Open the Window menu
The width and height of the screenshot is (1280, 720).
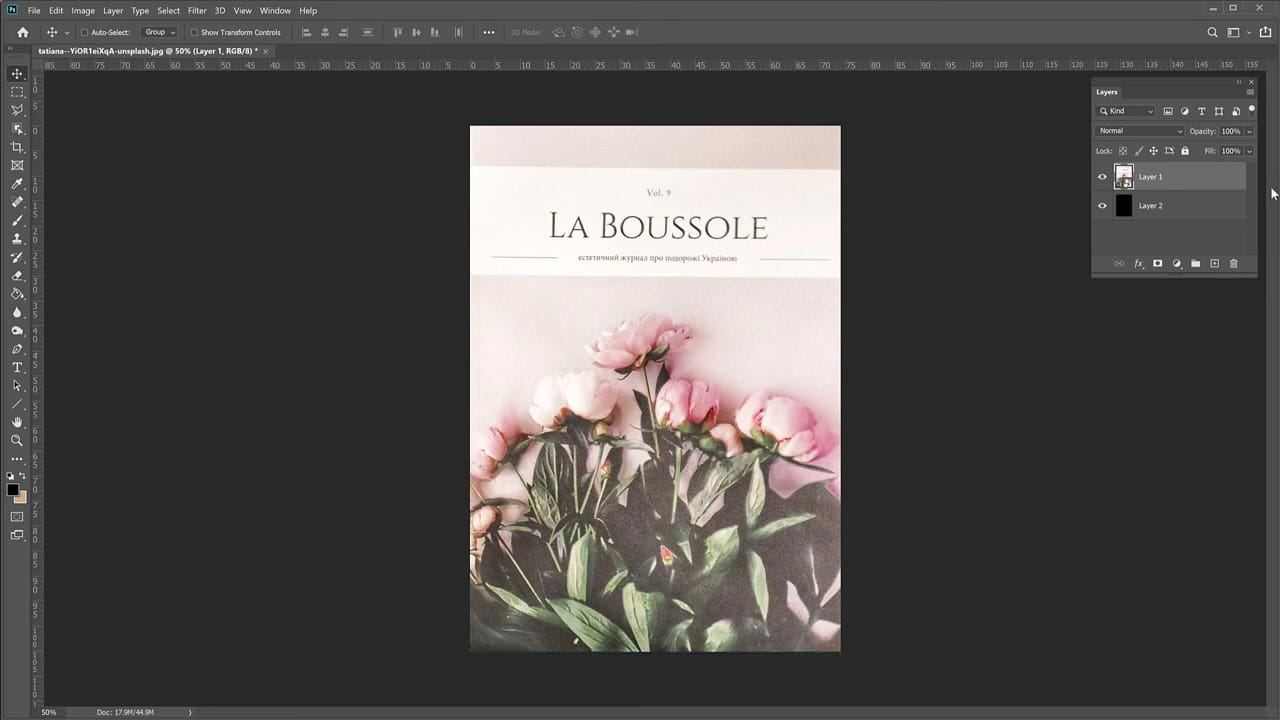click(x=275, y=11)
